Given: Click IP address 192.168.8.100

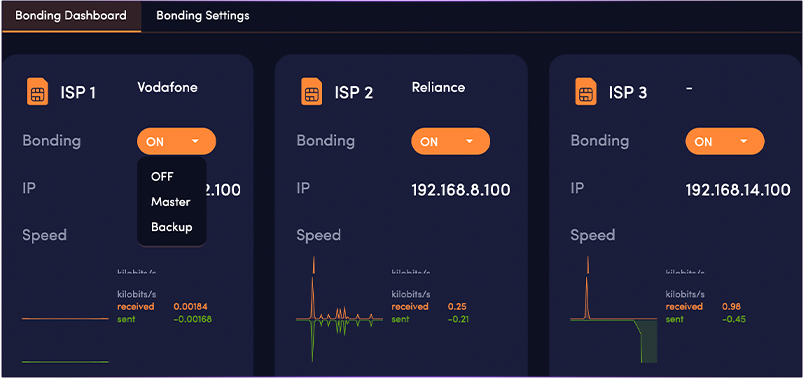Looking at the screenshot, I should [461, 191].
